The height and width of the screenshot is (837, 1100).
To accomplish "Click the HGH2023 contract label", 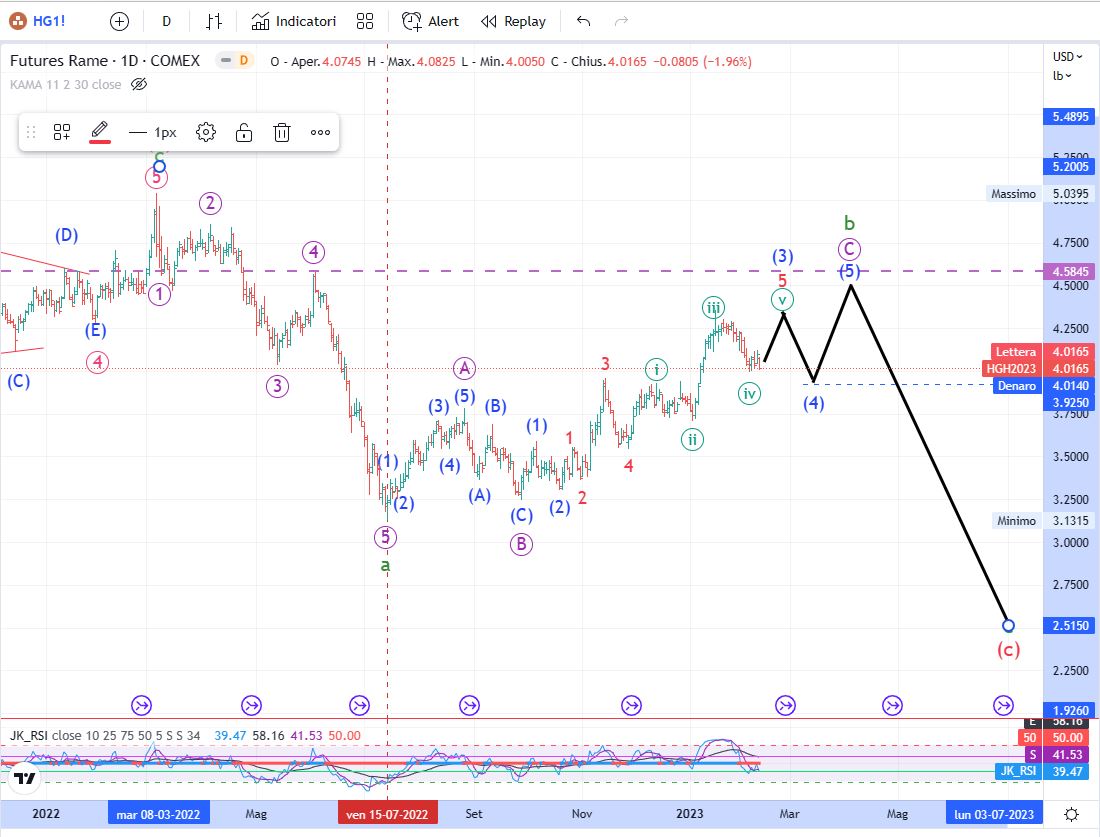I will [1010, 368].
